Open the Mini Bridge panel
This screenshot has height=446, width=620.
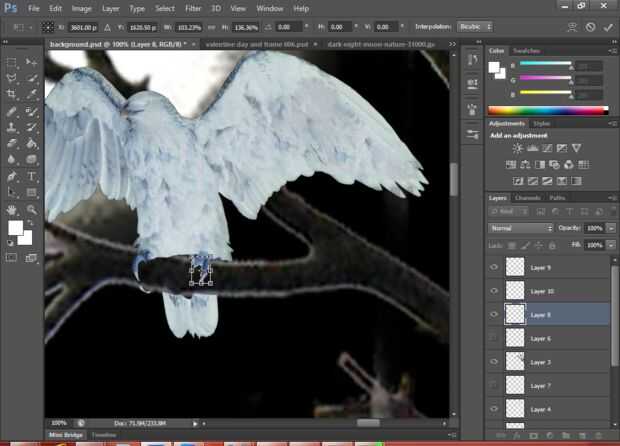coord(67,436)
